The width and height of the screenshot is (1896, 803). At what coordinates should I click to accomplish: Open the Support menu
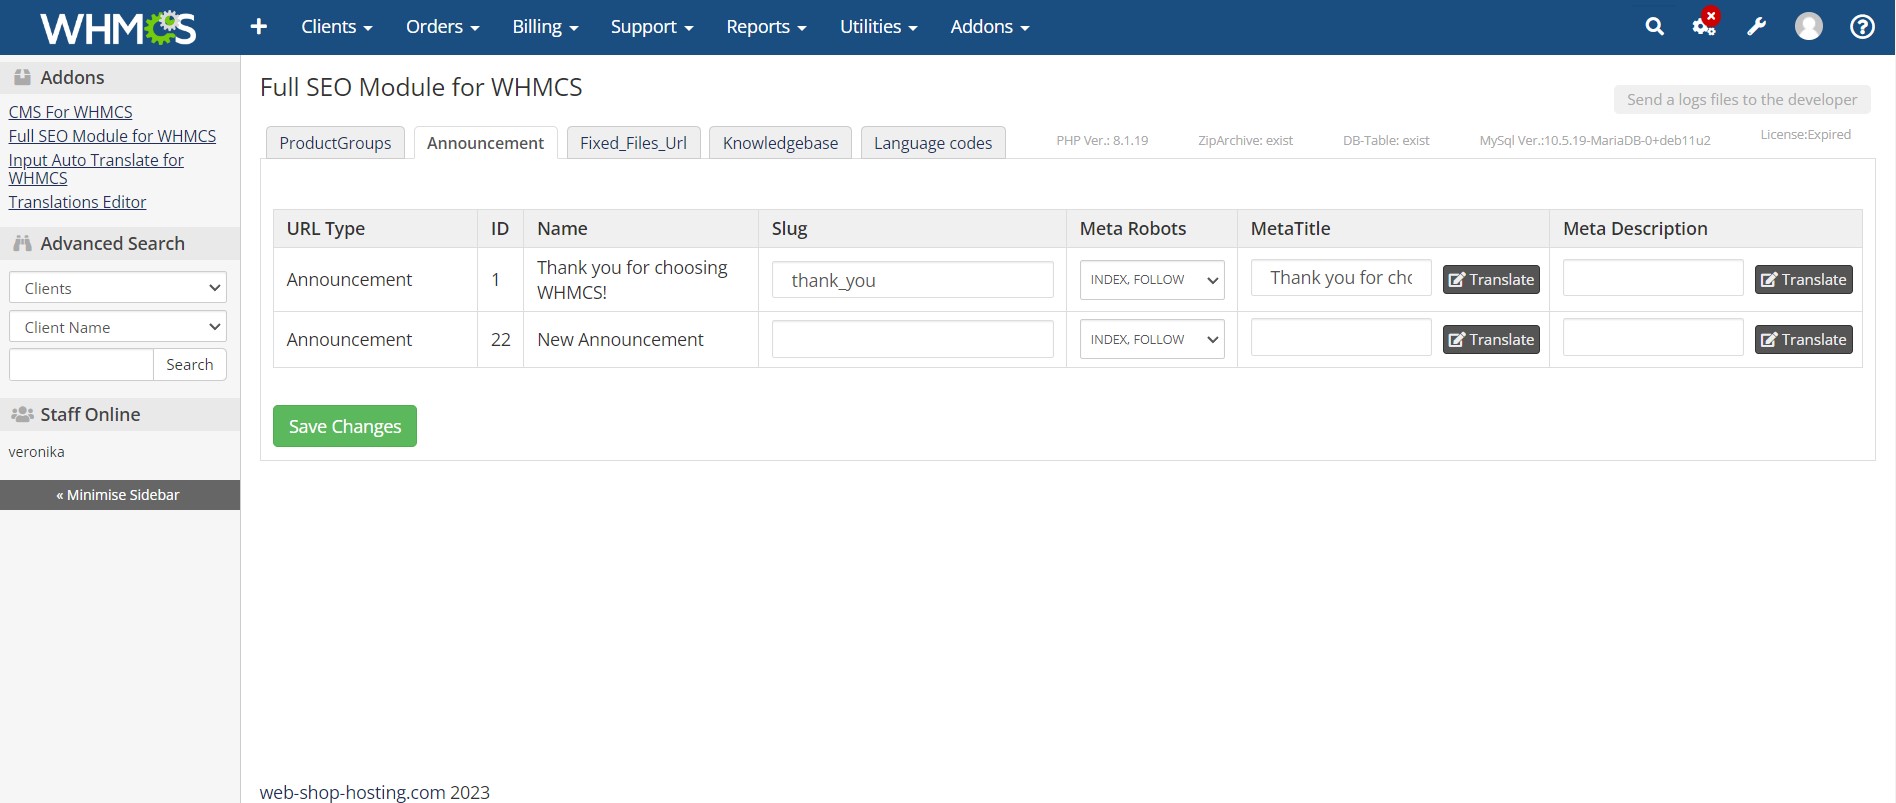point(652,27)
